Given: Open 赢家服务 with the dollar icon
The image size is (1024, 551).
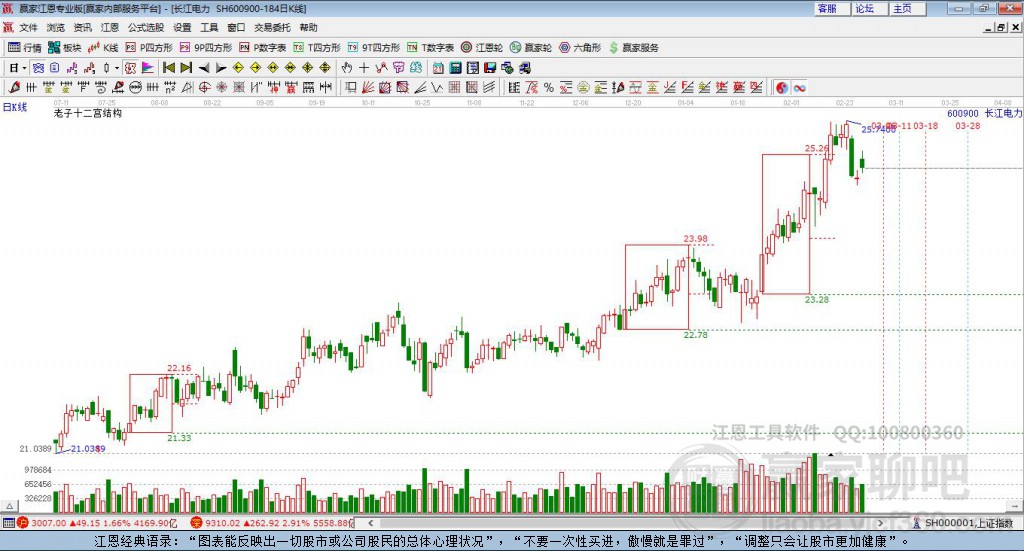Looking at the screenshot, I should coord(633,48).
